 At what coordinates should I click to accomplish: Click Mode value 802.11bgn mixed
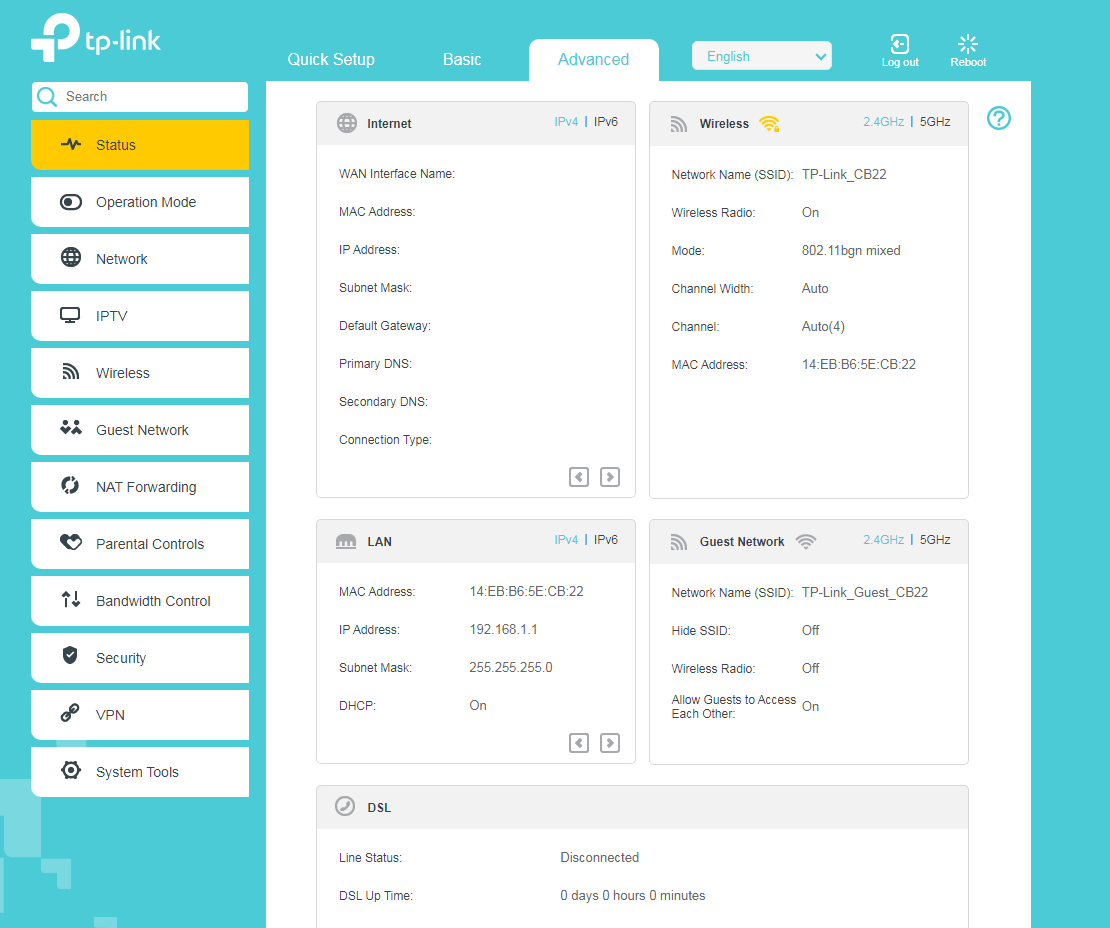851,251
